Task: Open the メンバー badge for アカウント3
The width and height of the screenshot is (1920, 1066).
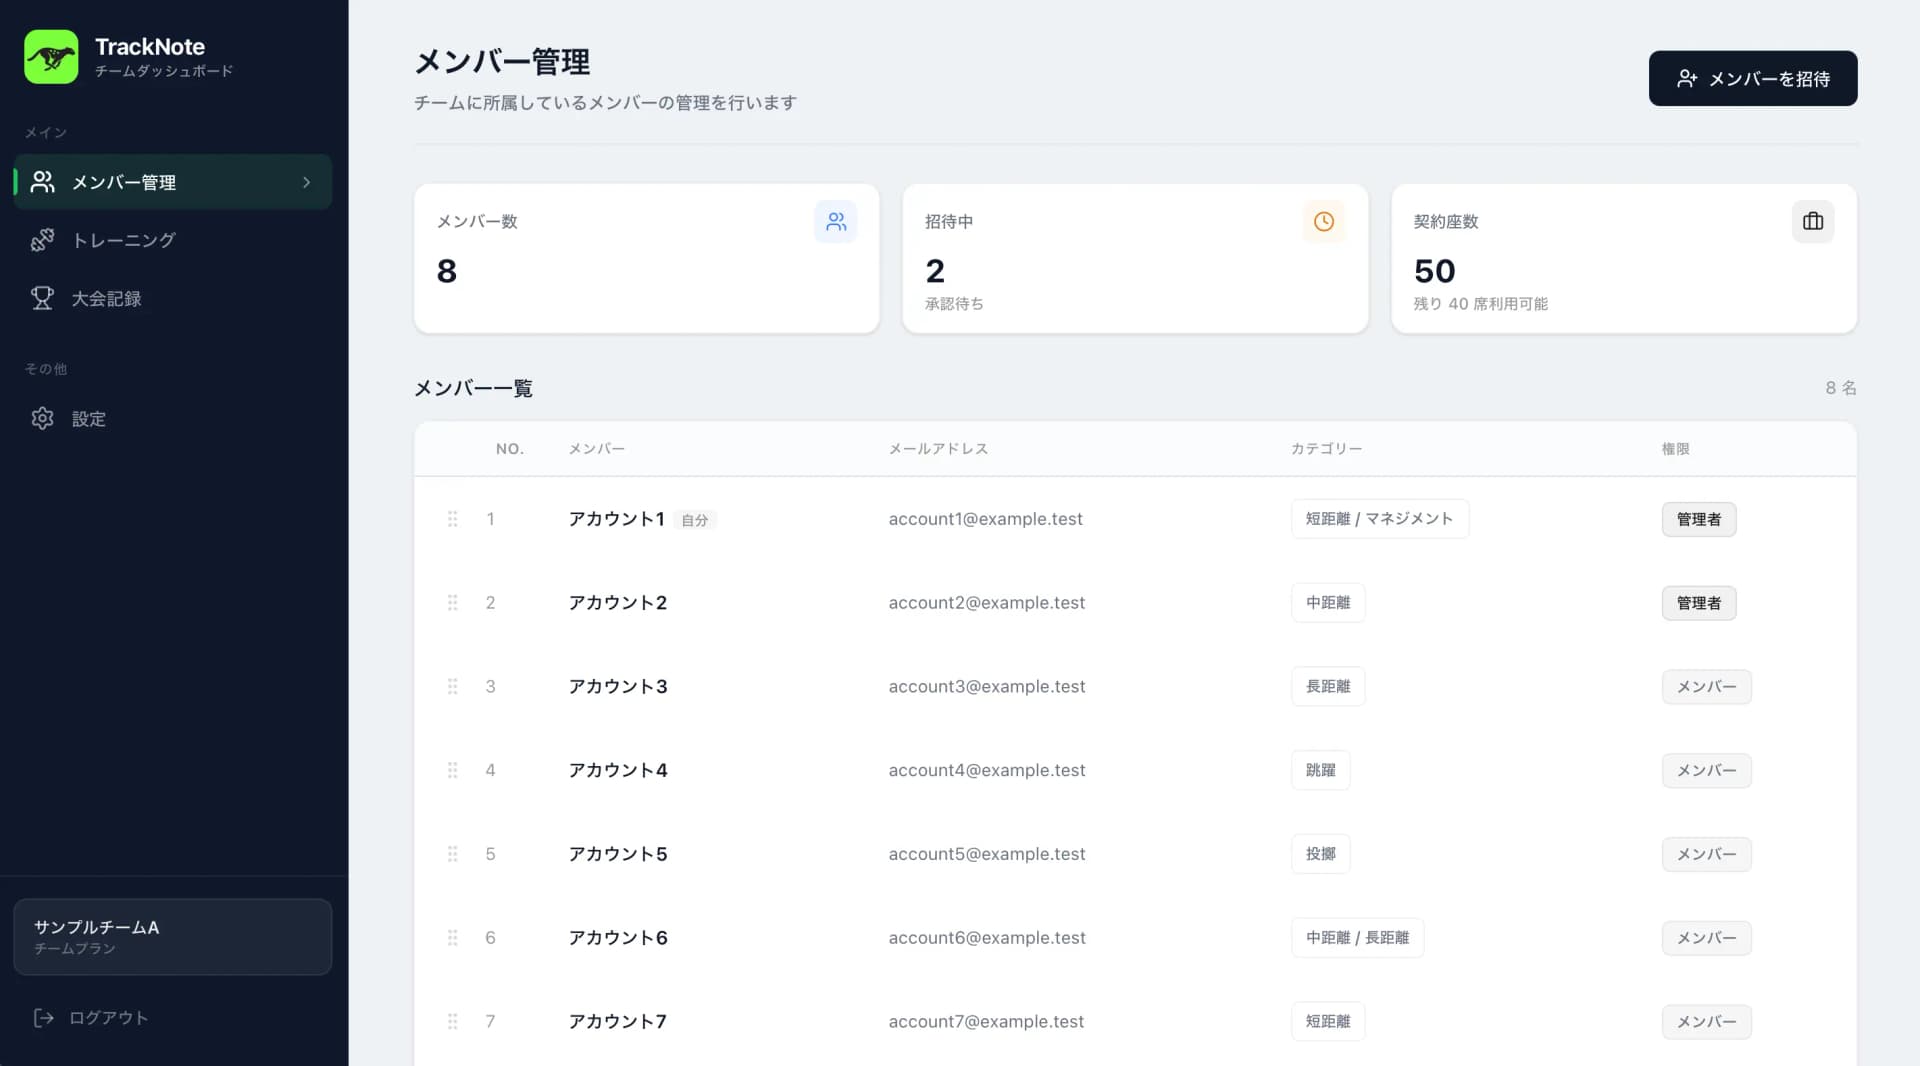Action: (x=1706, y=686)
